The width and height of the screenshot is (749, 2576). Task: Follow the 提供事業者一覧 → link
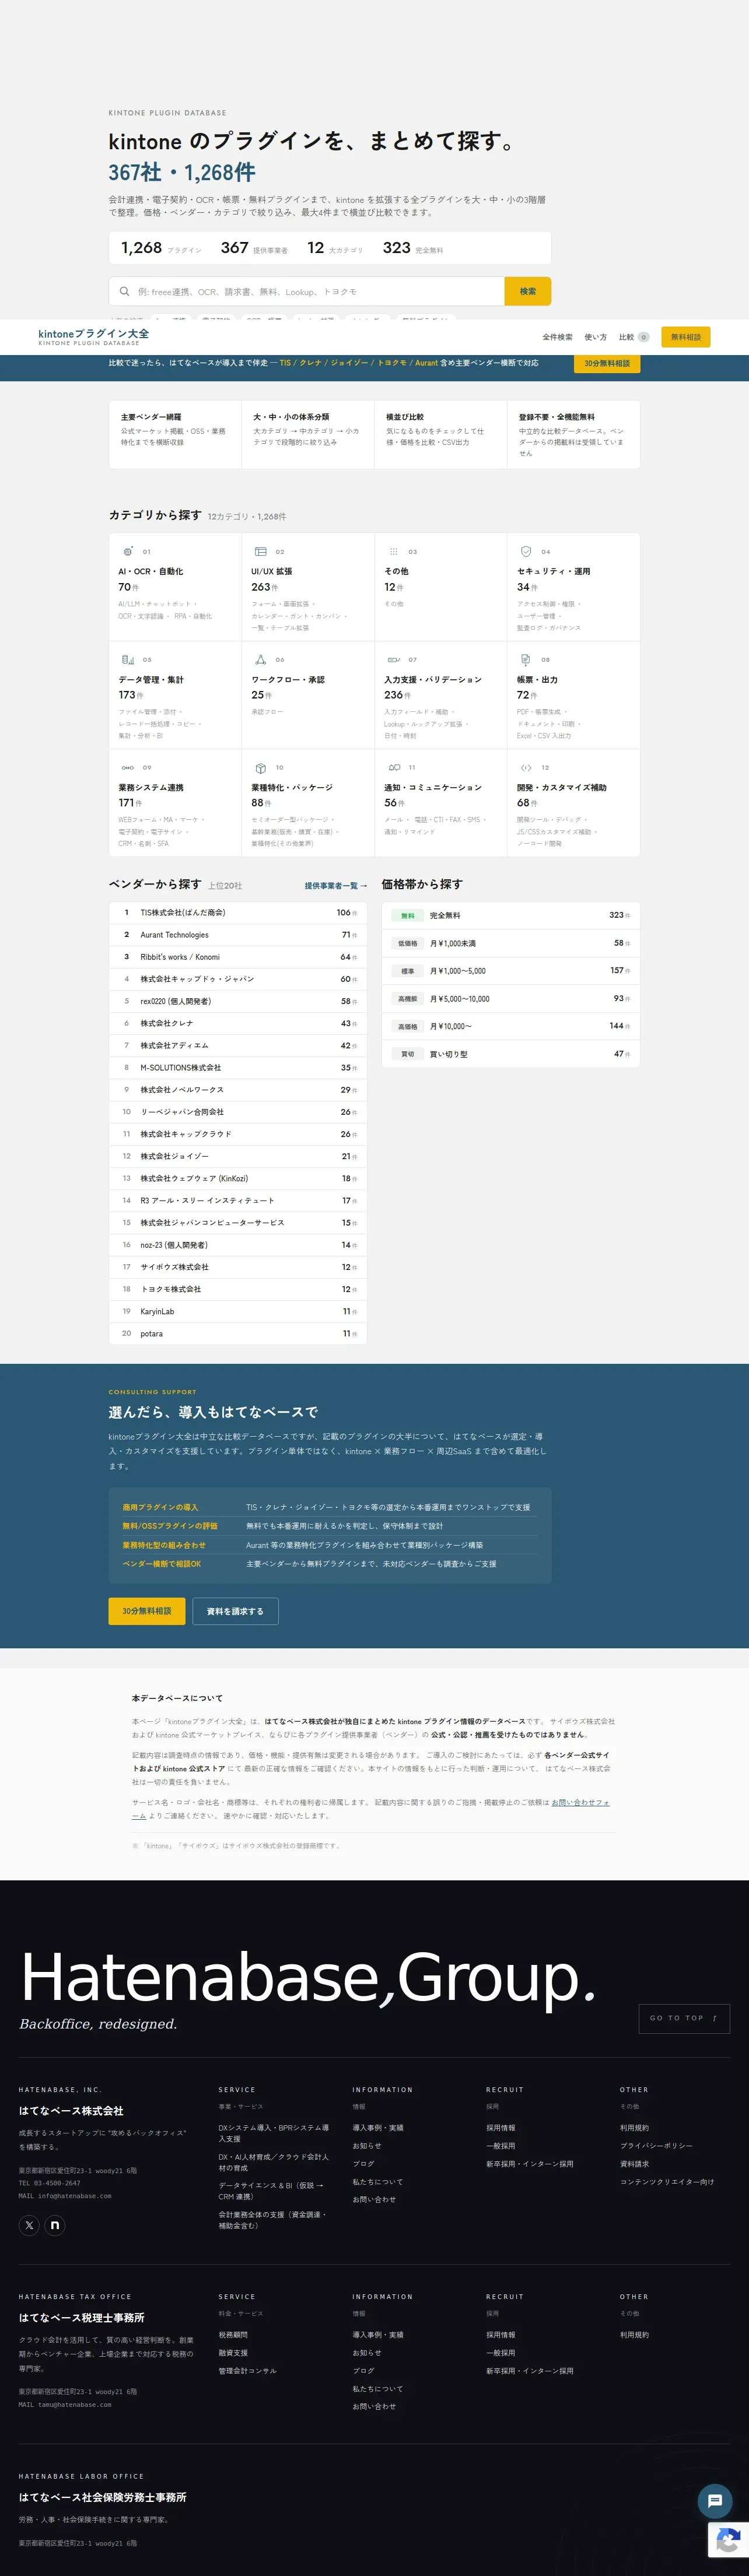pos(336,886)
